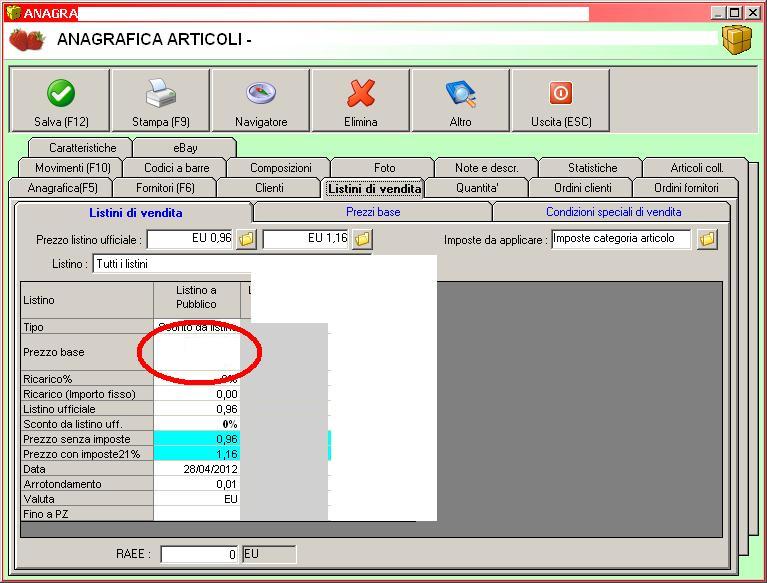This screenshot has width=767, height=583.
Task: Open the Quantita' tab
Action: [x=476, y=188]
